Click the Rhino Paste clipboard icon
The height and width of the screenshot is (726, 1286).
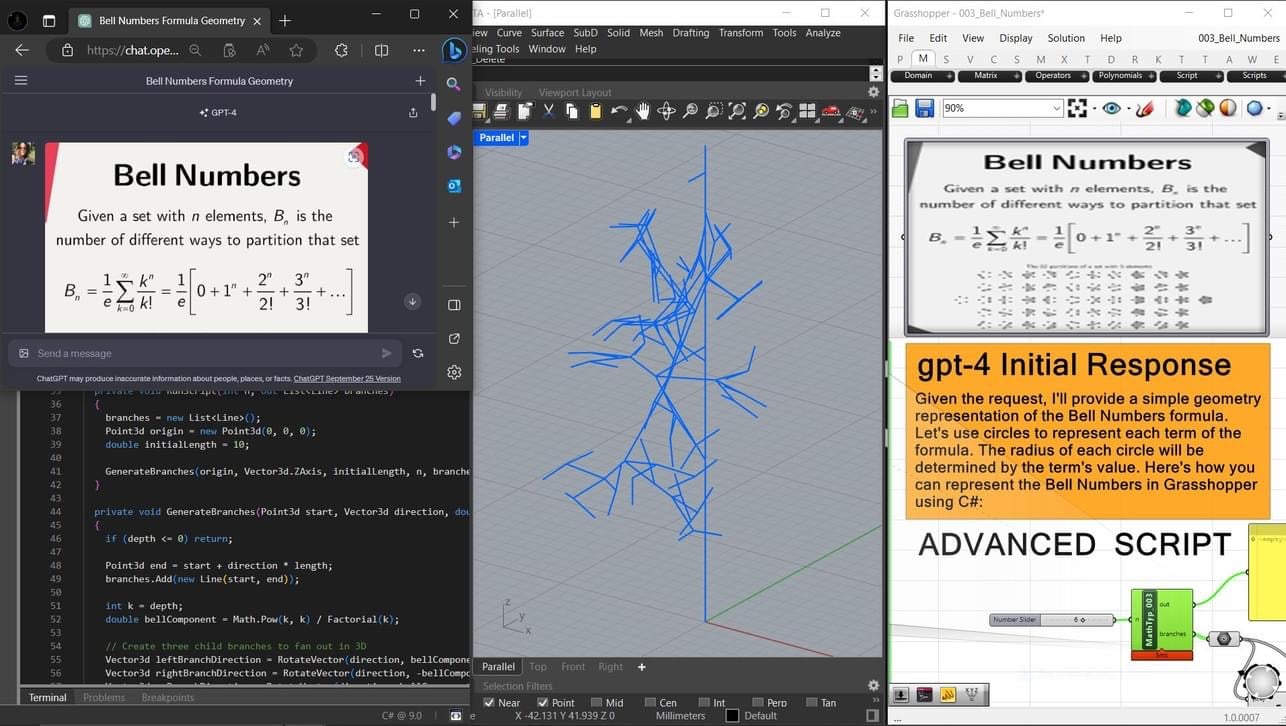click(596, 111)
